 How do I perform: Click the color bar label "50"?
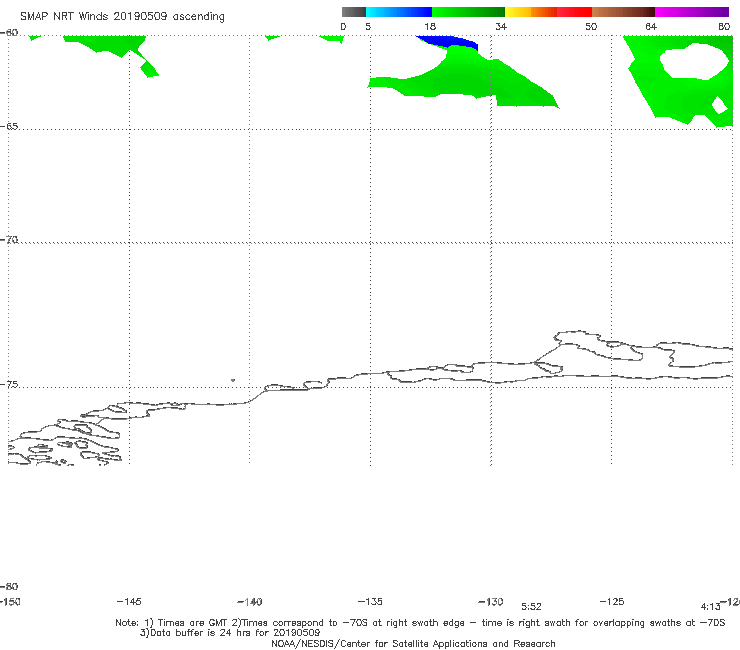[591, 27]
